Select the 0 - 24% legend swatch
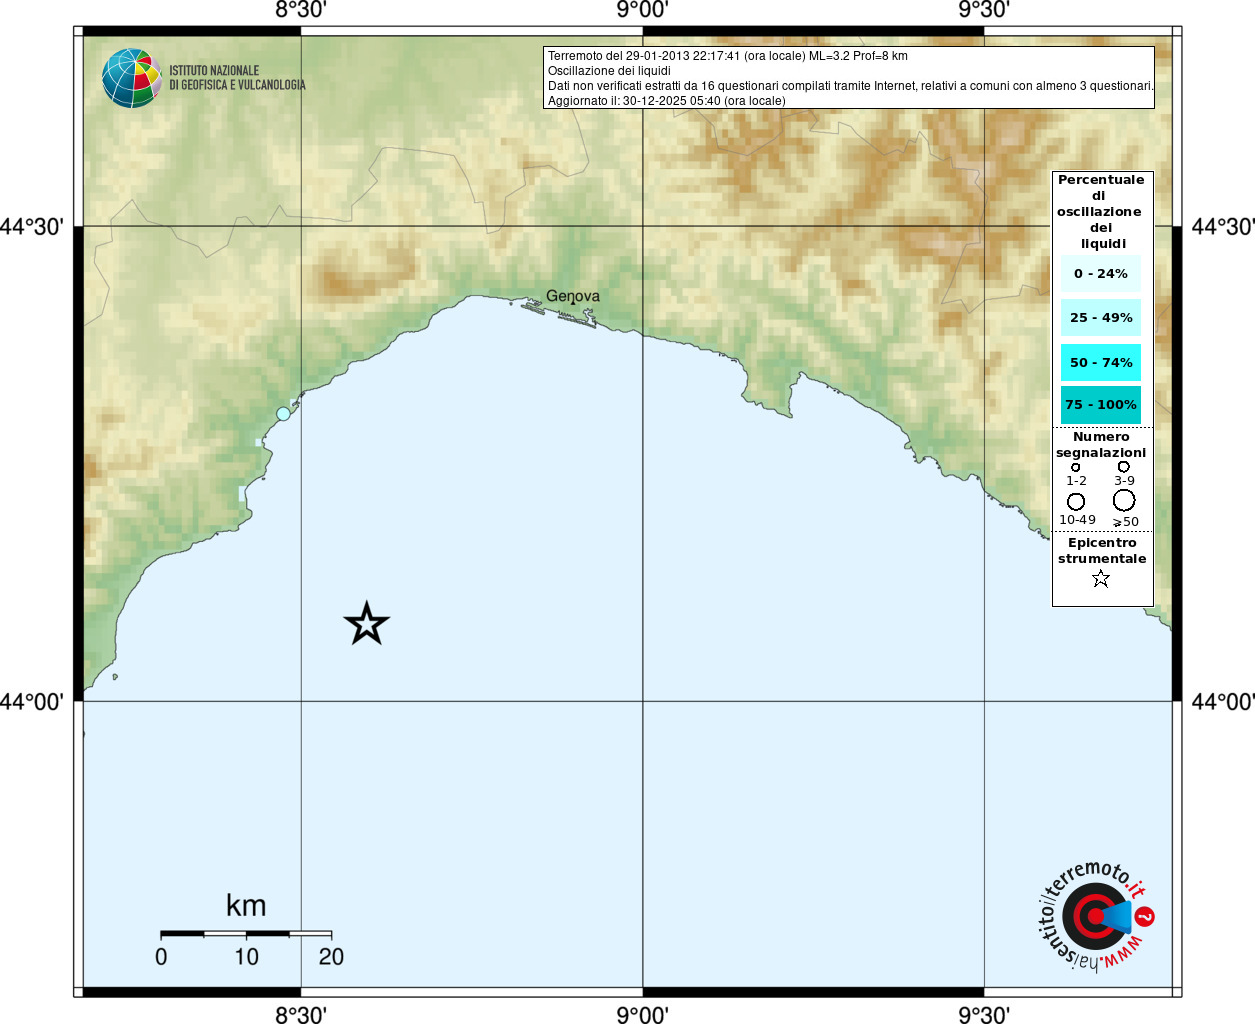 (x=1101, y=273)
